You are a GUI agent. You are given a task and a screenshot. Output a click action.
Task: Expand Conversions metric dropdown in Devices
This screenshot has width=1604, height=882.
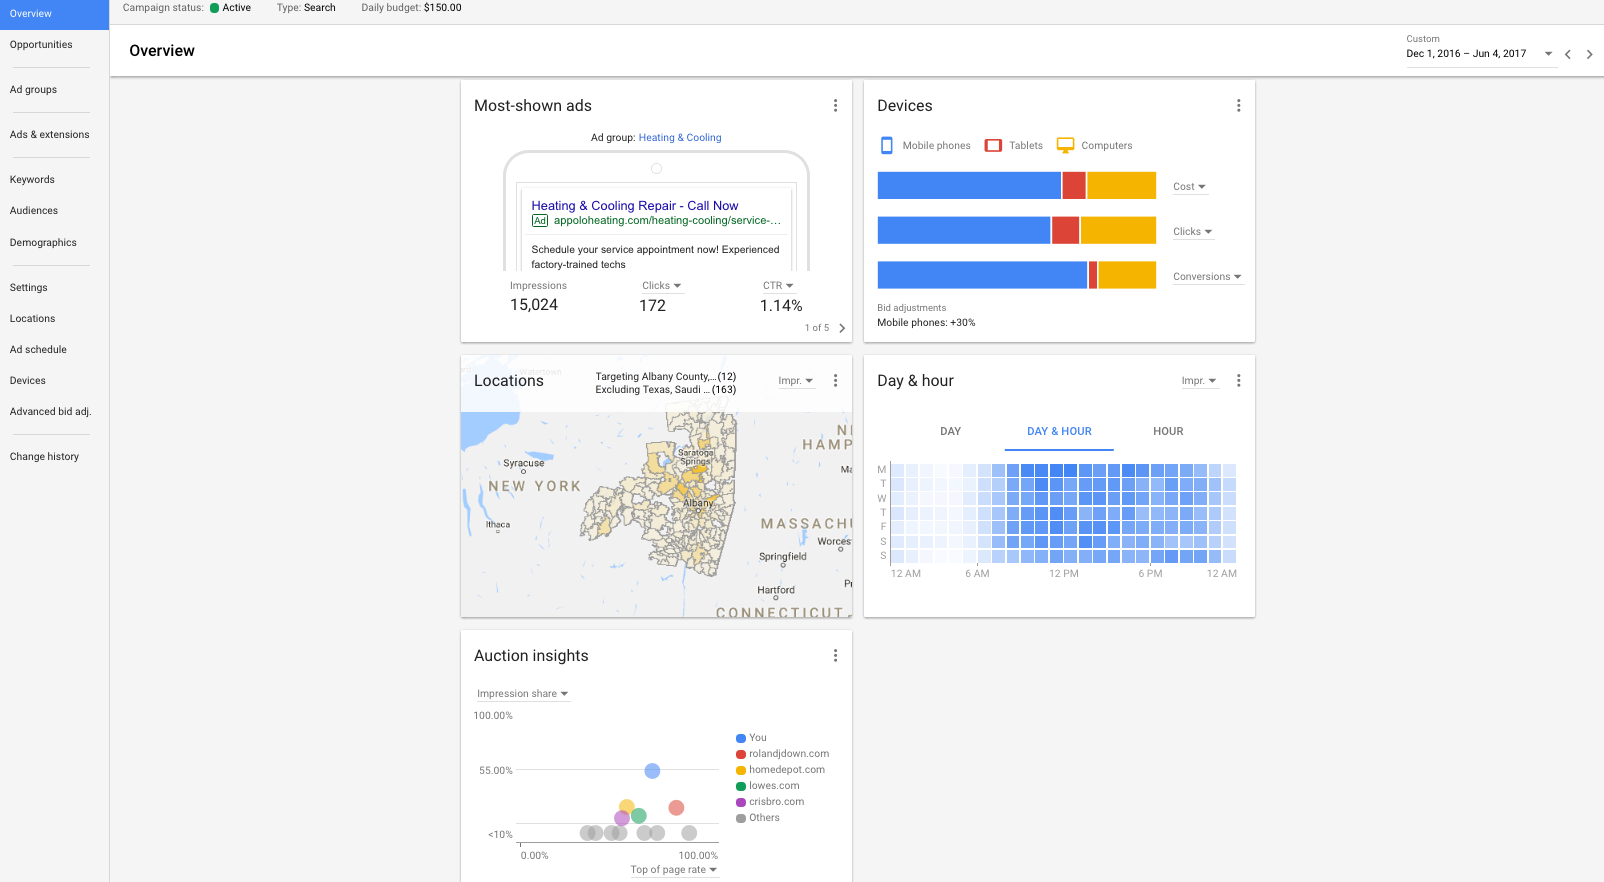[1207, 277]
